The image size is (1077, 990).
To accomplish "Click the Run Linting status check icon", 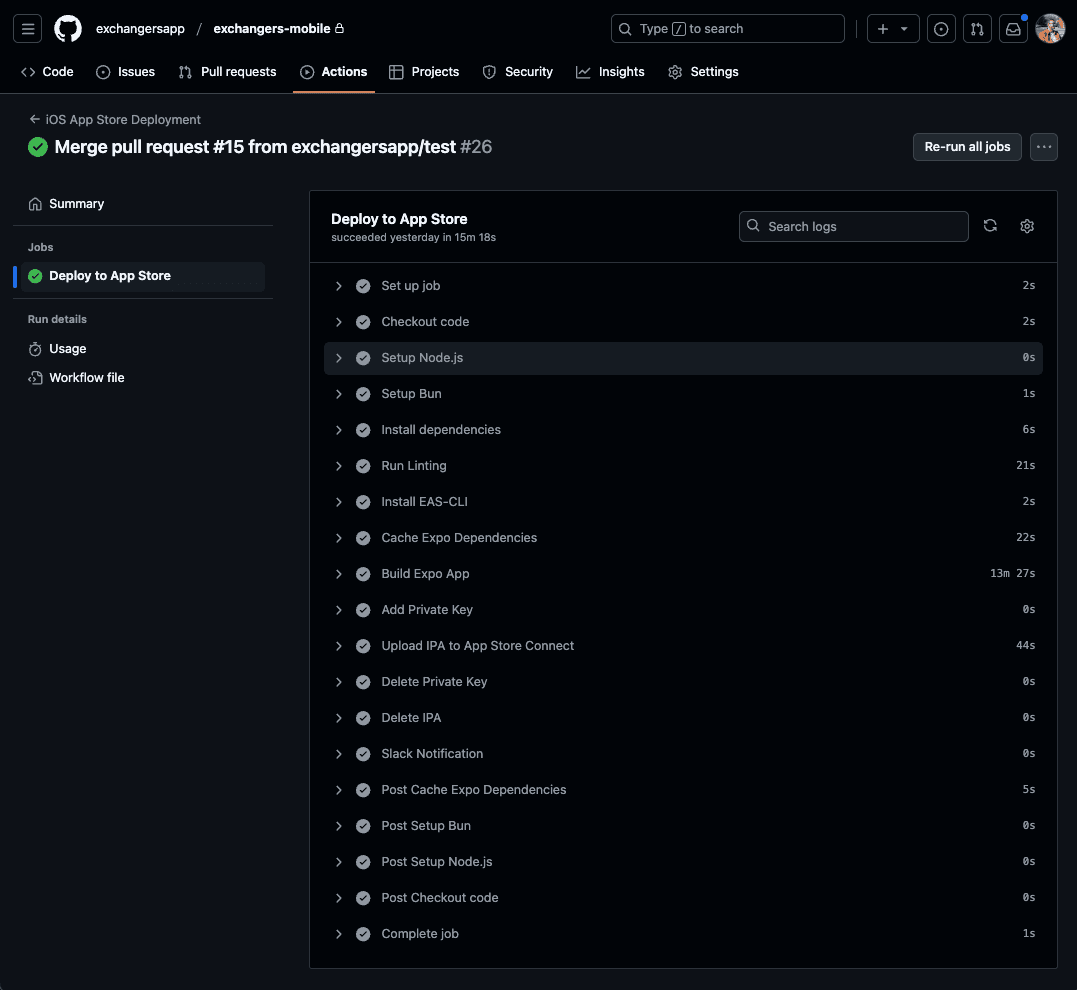I will [363, 466].
